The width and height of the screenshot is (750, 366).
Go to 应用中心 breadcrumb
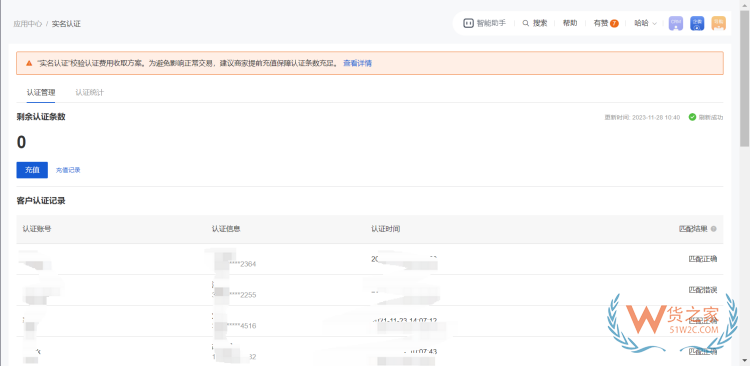click(x=28, y=23)
